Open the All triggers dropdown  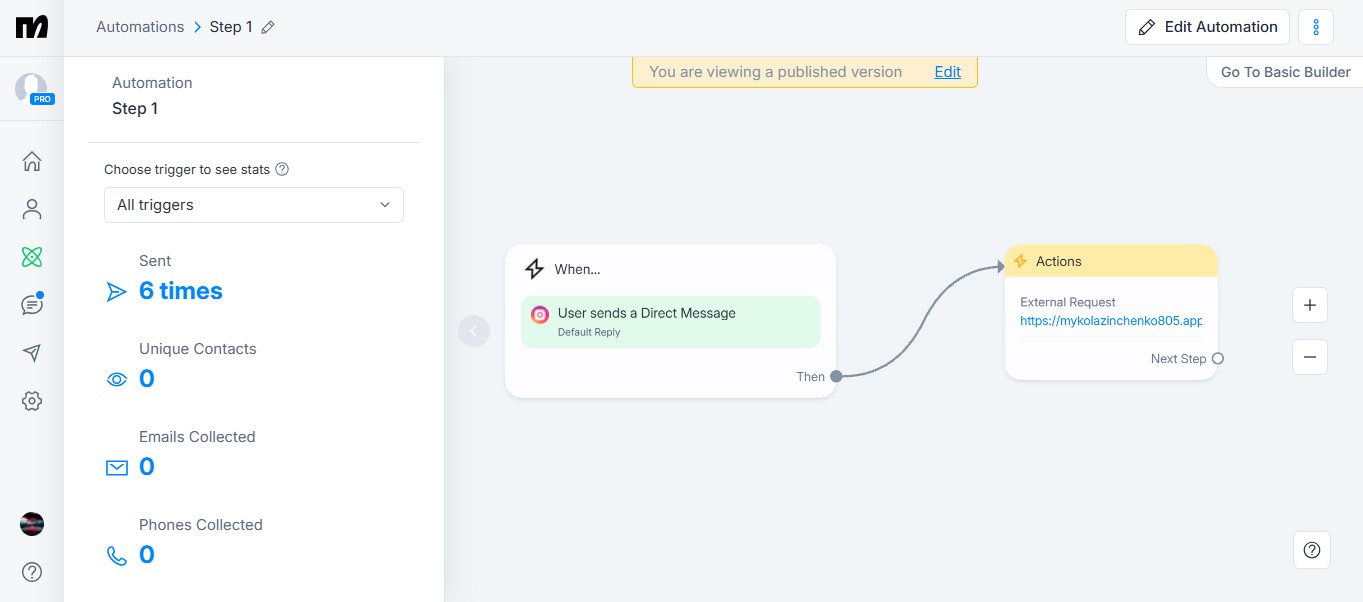[x=254, y=205]
